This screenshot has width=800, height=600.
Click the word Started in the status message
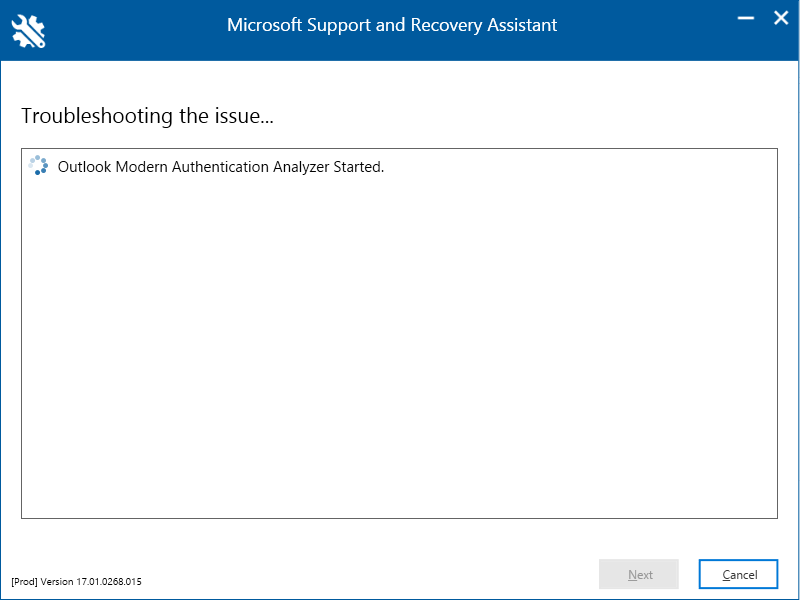click(358, 167)
